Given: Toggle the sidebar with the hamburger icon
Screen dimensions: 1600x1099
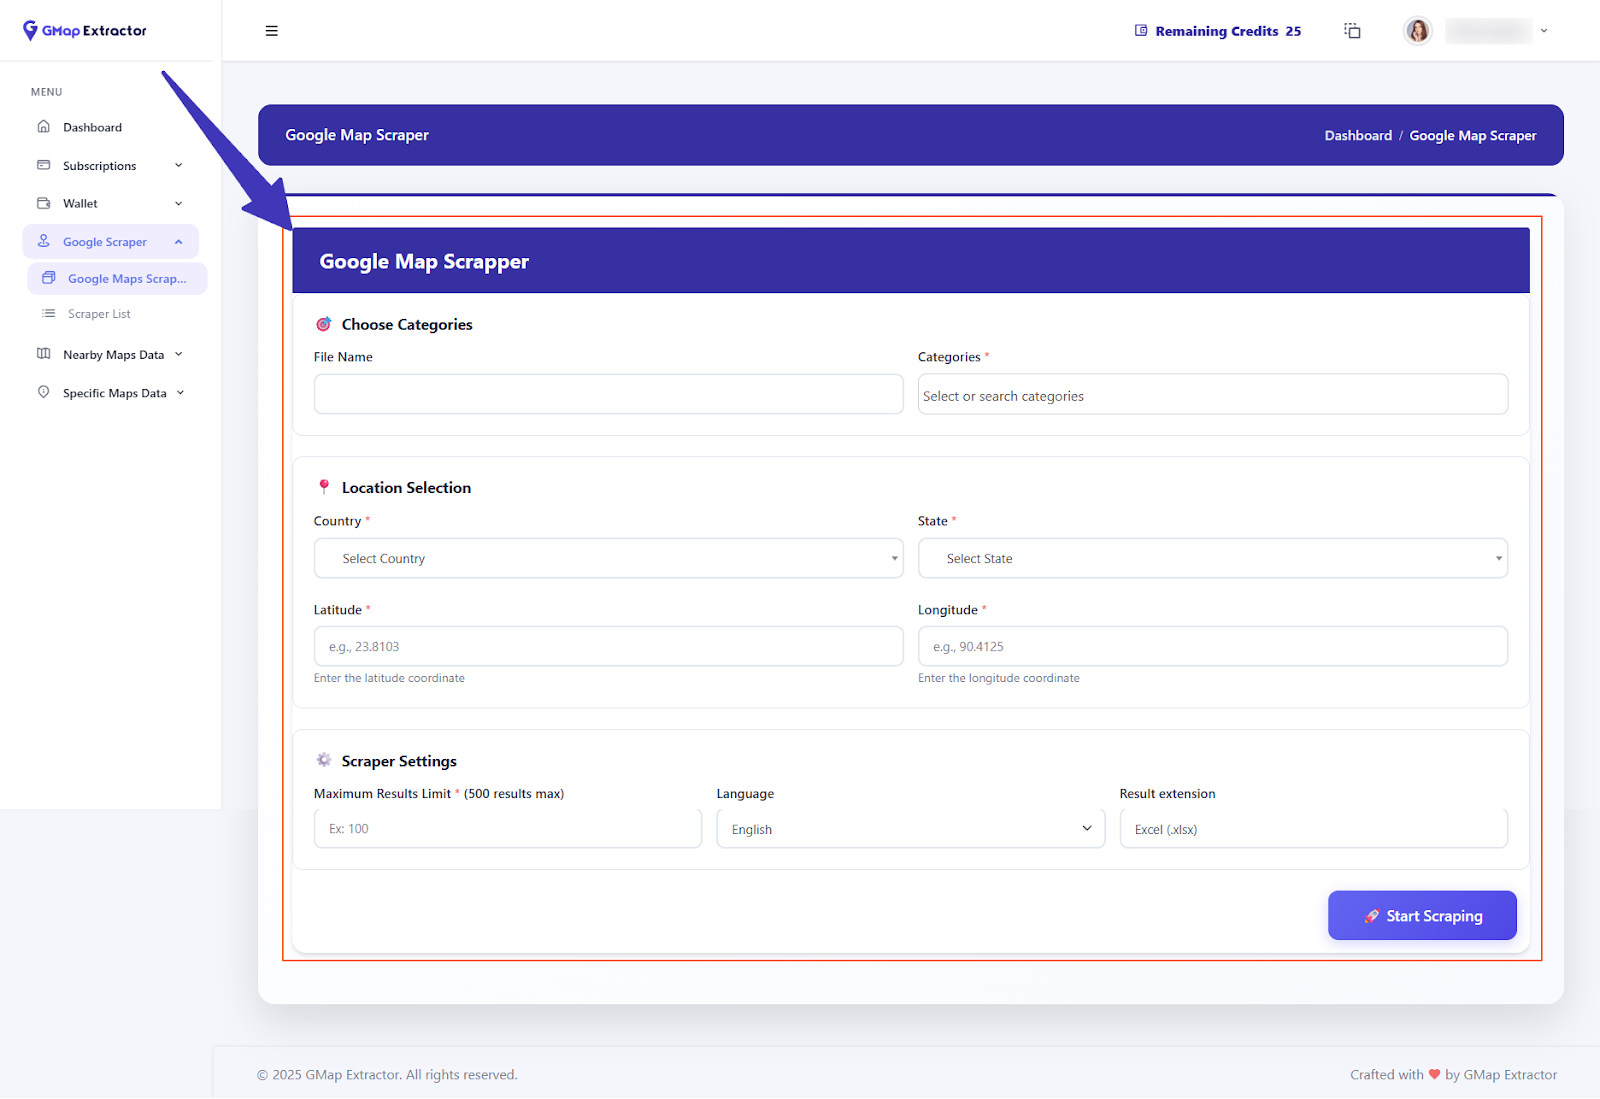Looking at the screenshot, I should 271,30.
